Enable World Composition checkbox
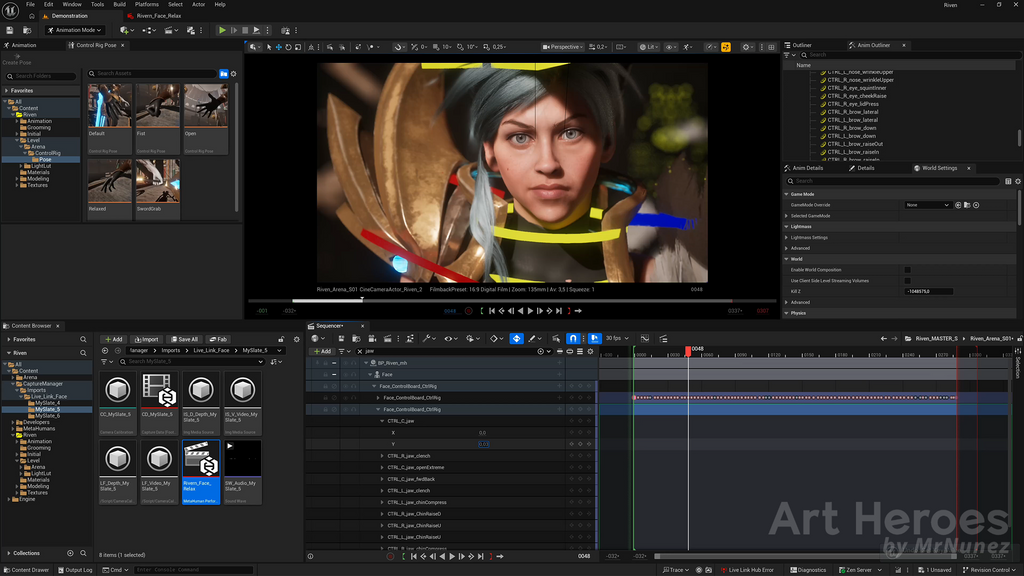 (x=907, y=270)
